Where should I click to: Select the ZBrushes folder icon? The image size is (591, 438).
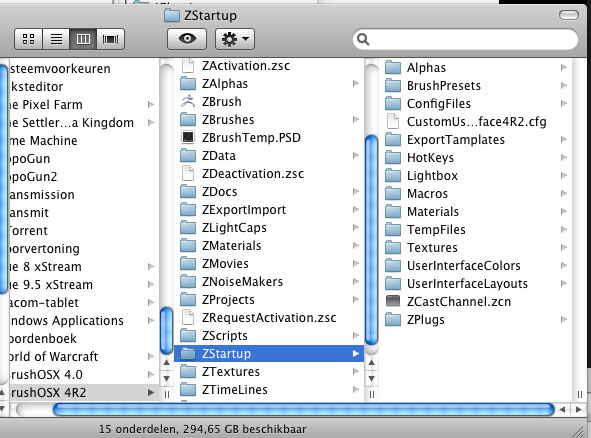(188, 119)
